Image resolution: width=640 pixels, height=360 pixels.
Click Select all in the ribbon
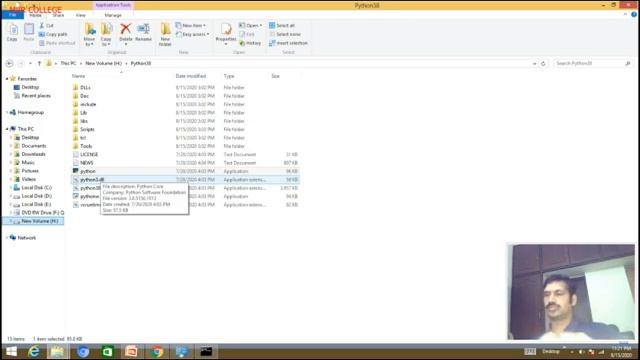coord(282,25)
